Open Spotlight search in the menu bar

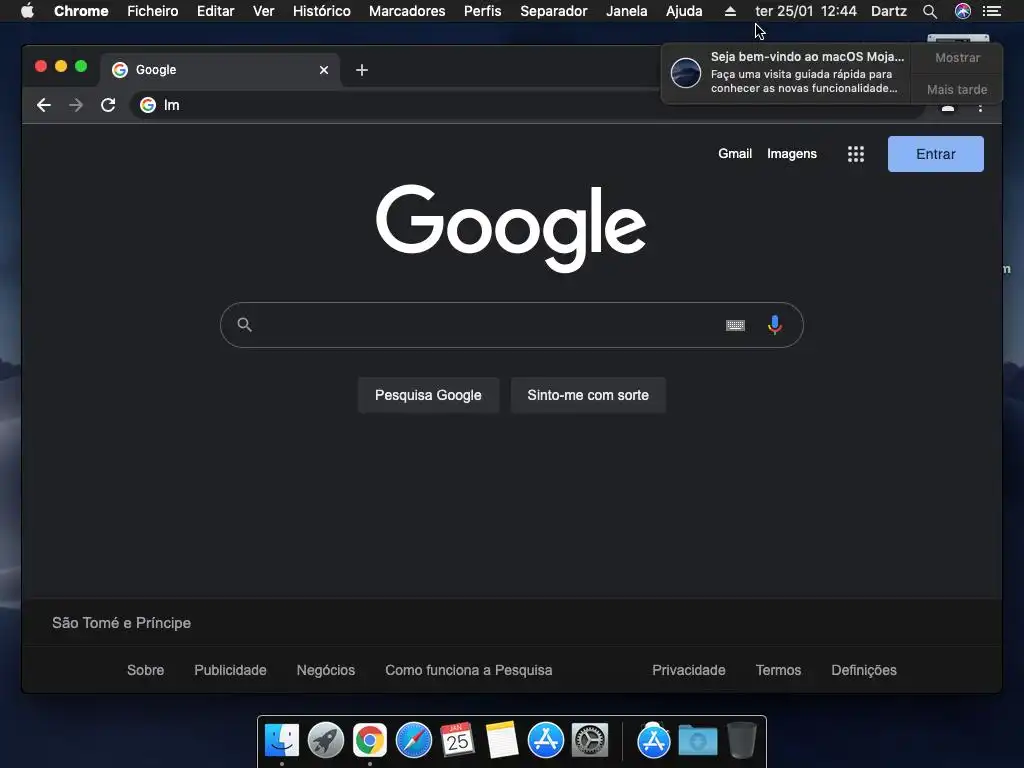(x=930, y=11)
